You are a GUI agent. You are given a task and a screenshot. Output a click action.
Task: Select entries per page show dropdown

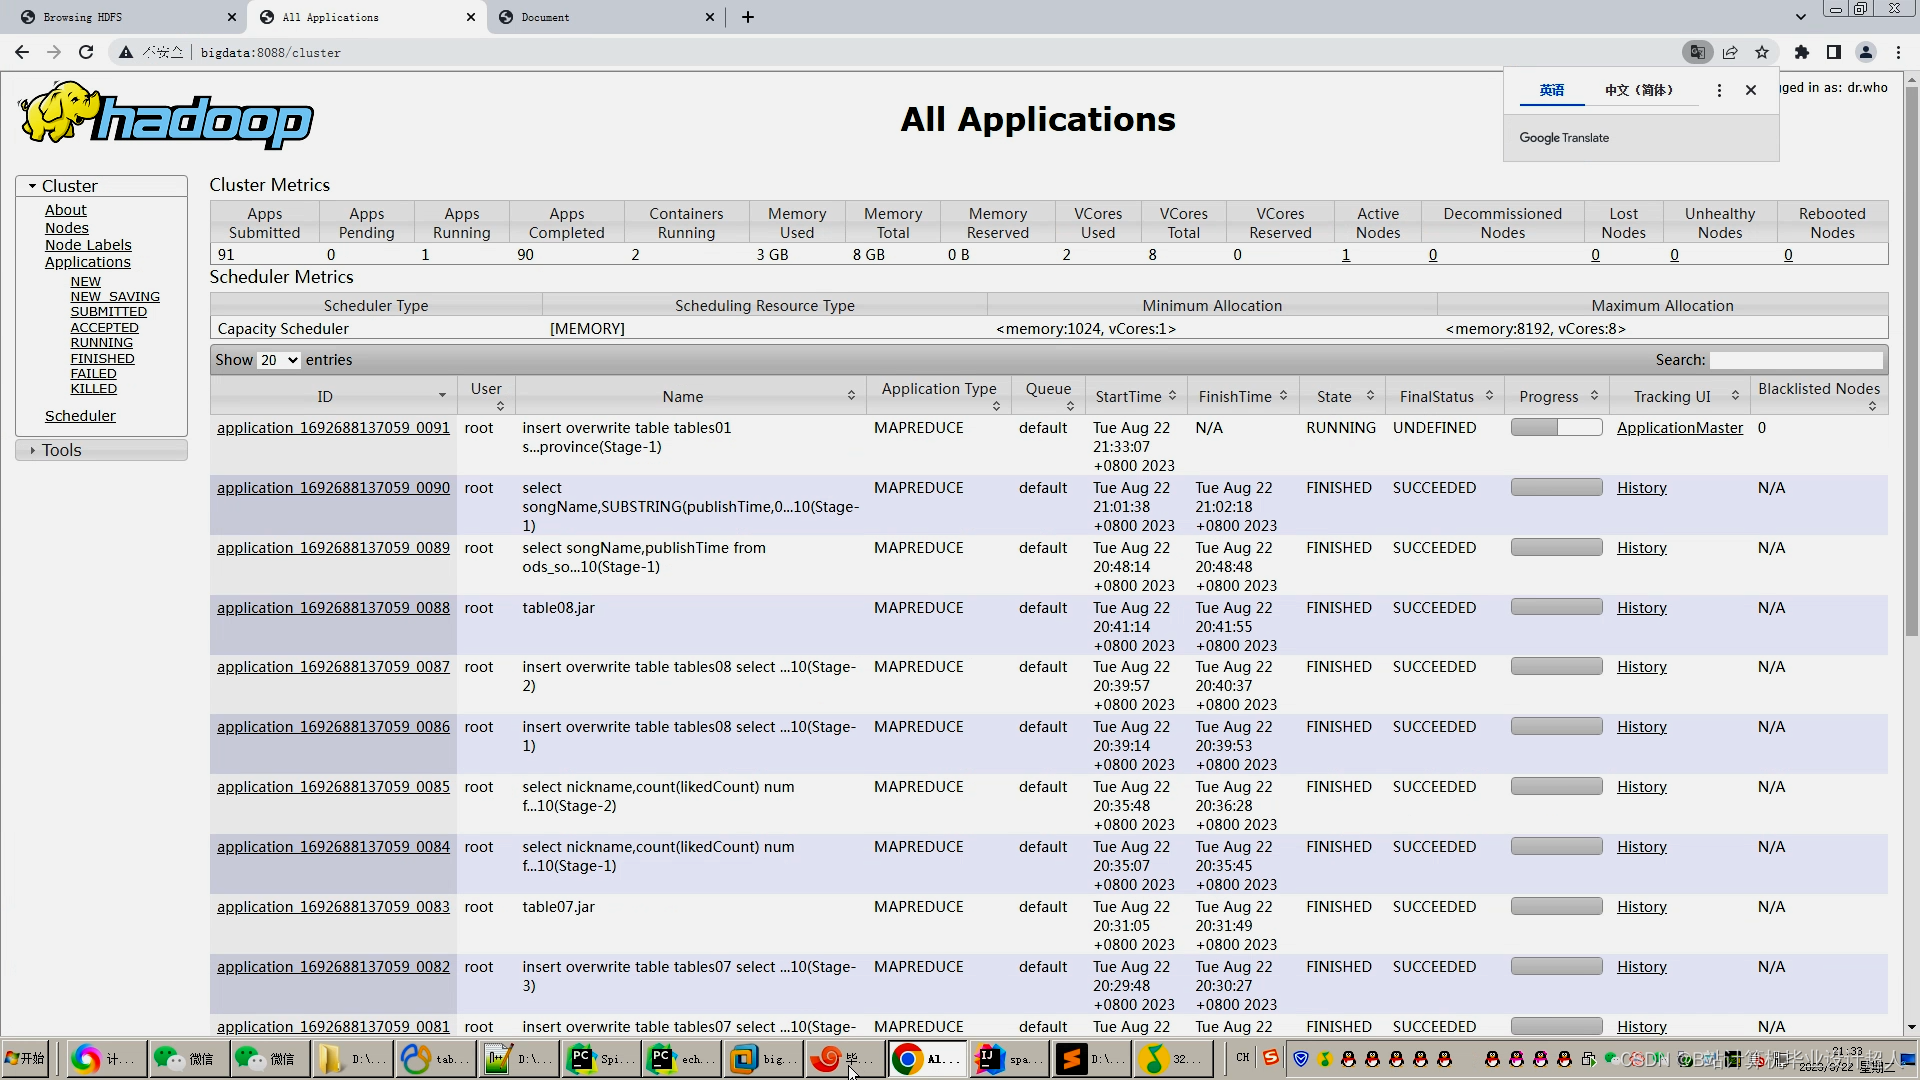coord(278,359)
